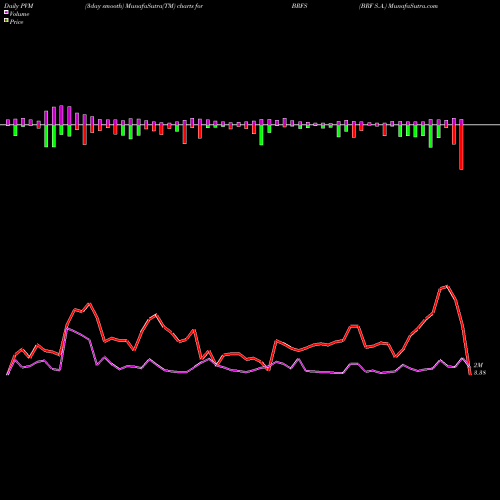The width and height of the screenshot is (500, 500).
Task: Click the '(BRF S.A.) MunafaSutra.com' text
Action: pos(398,6)
